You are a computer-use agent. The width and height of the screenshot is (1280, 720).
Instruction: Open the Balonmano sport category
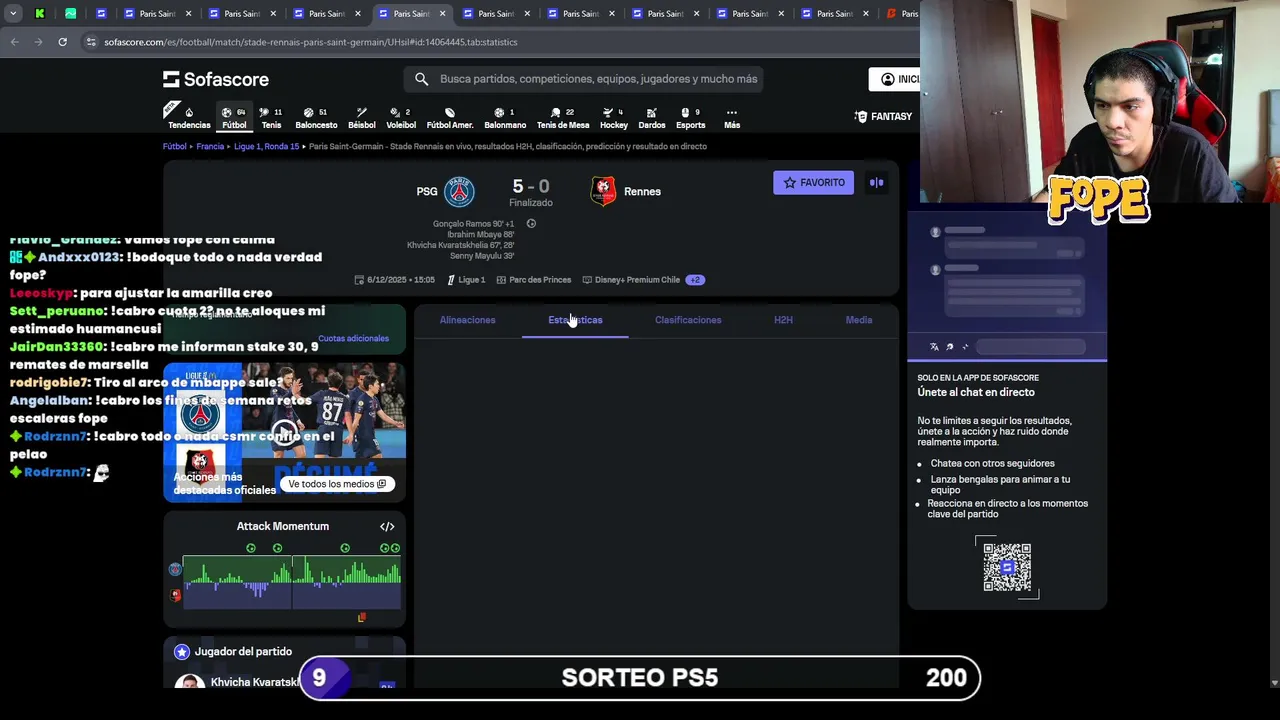click(505, 117)
